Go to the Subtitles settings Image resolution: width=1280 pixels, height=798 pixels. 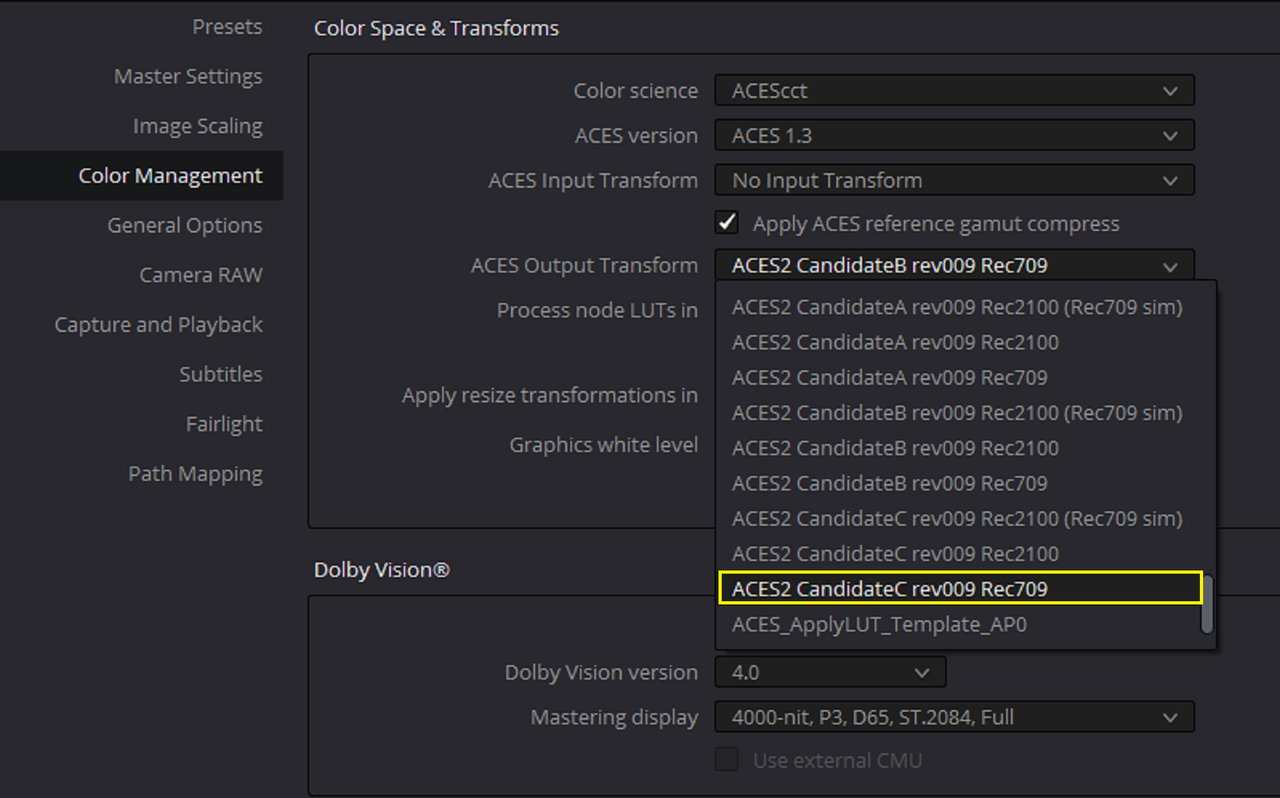(221, 374)
